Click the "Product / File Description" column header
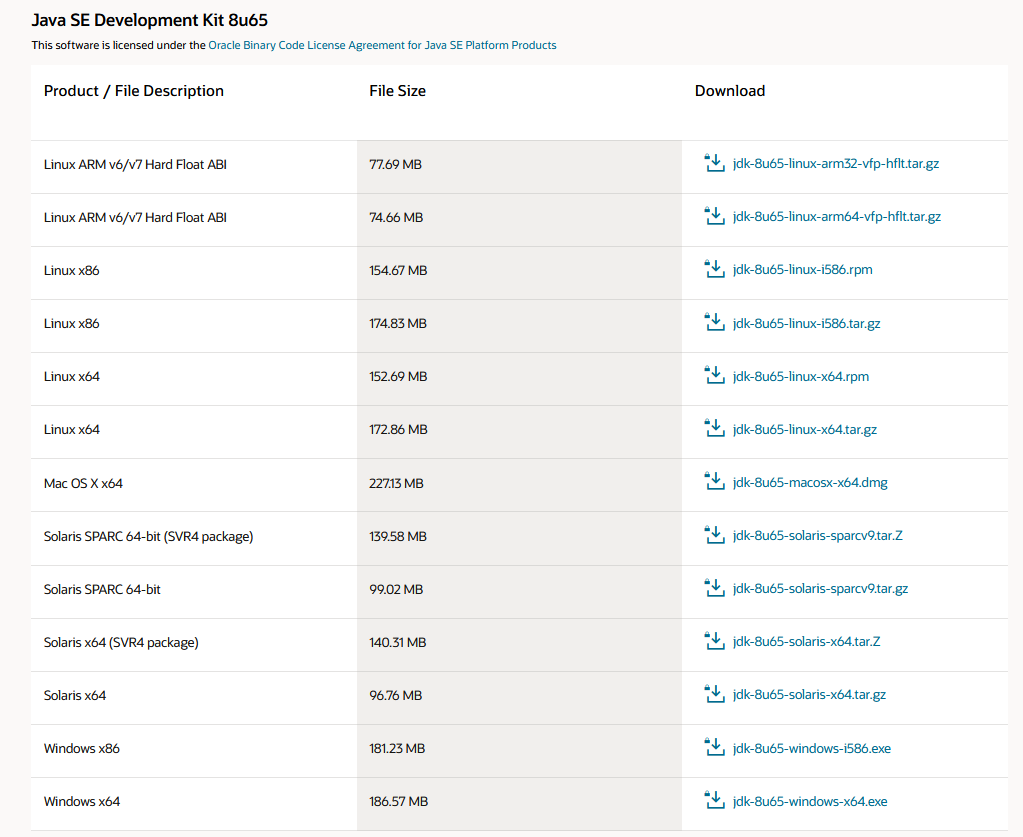Viewport: 1023px width, 837px height. 134,91
